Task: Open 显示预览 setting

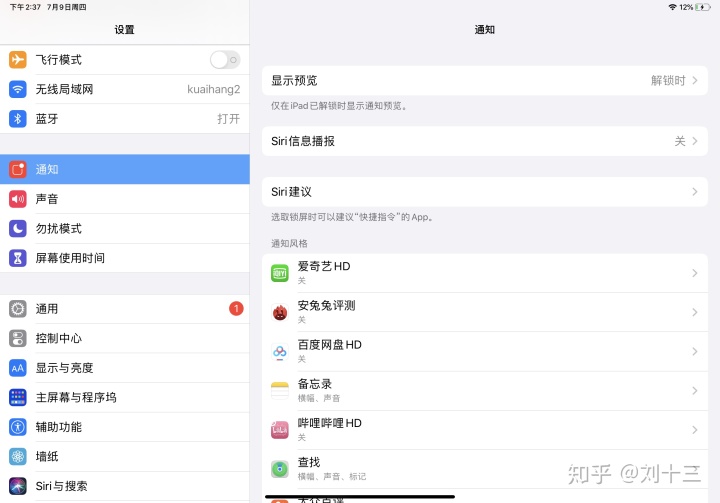Action: click(x=484, y=80)
